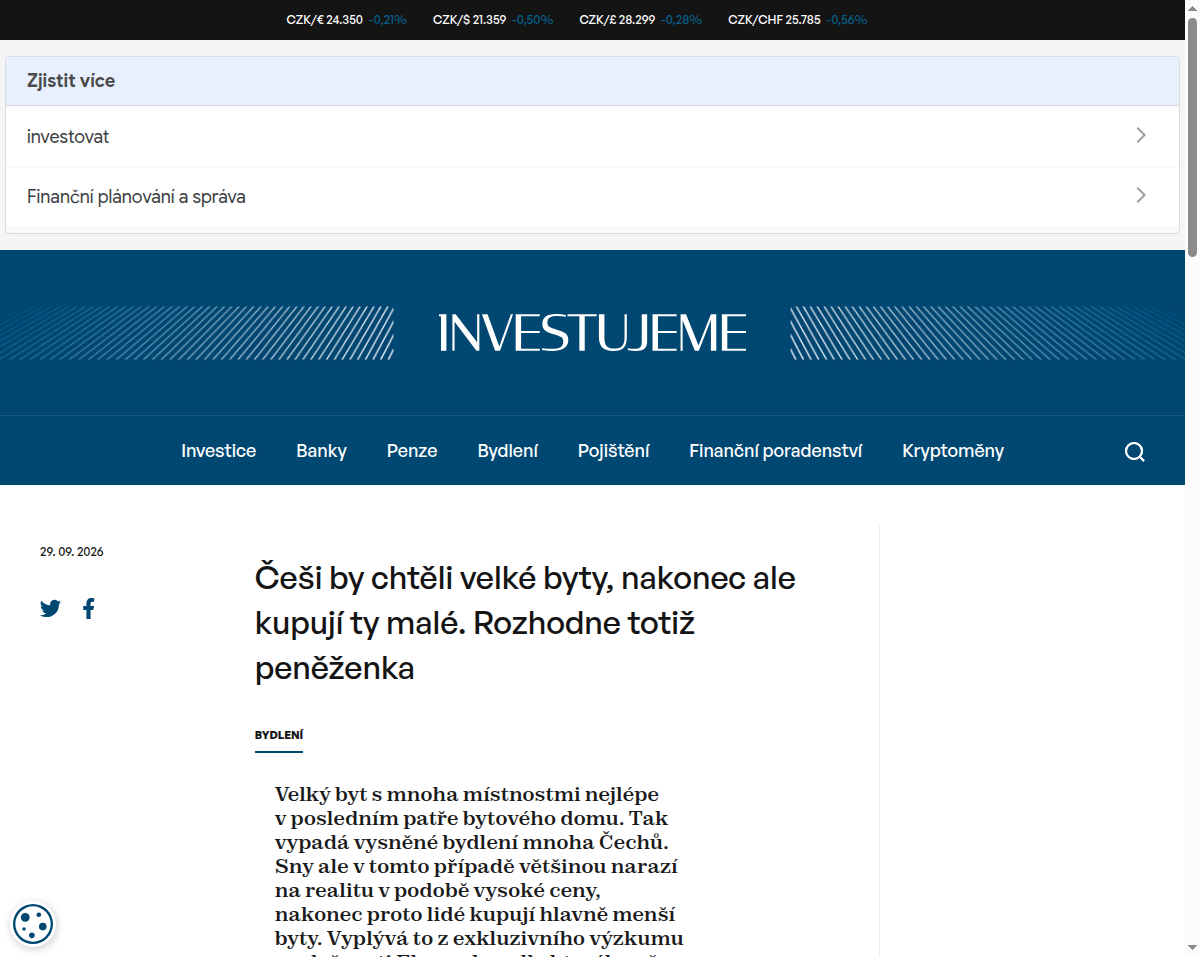Click the BYDLENÍ category tag

click(279, 735)
